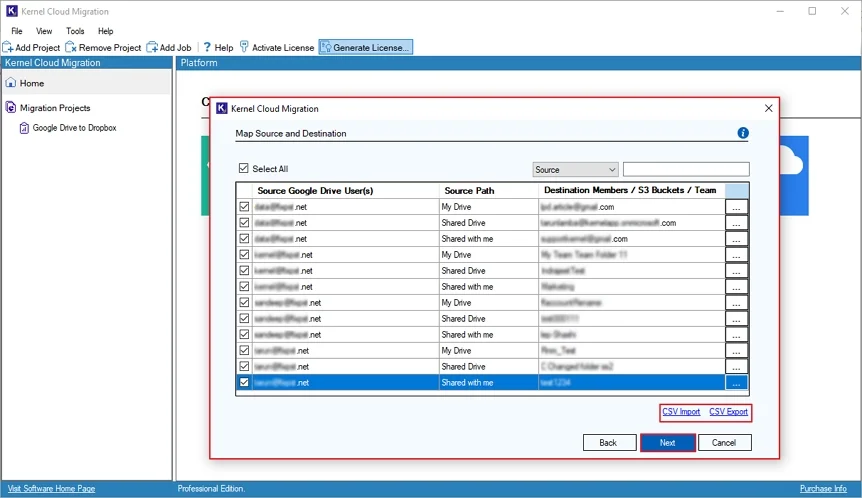Open the Tools menu
Screen dimensions: 862x498
pos(75,31)
